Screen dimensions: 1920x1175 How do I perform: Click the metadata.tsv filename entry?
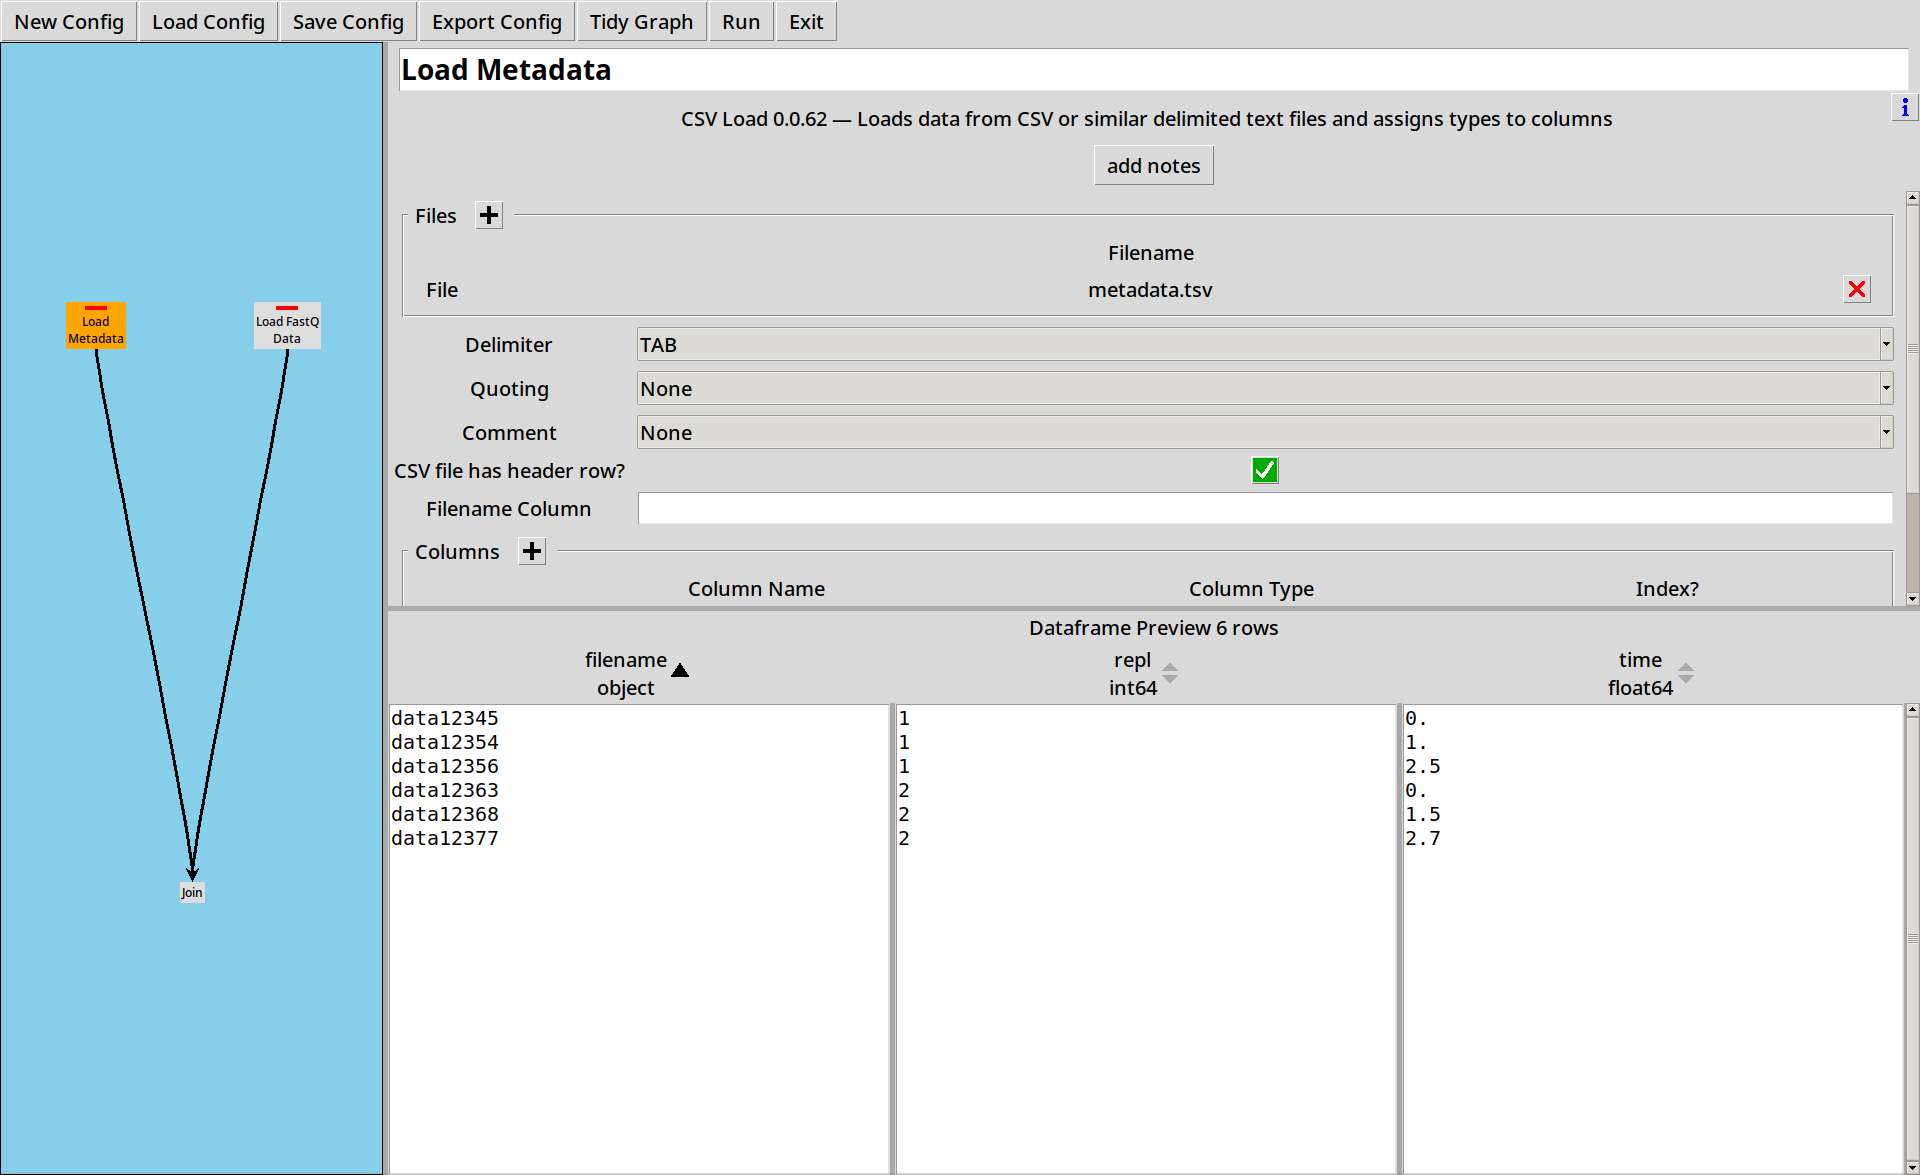(1150, 290)
